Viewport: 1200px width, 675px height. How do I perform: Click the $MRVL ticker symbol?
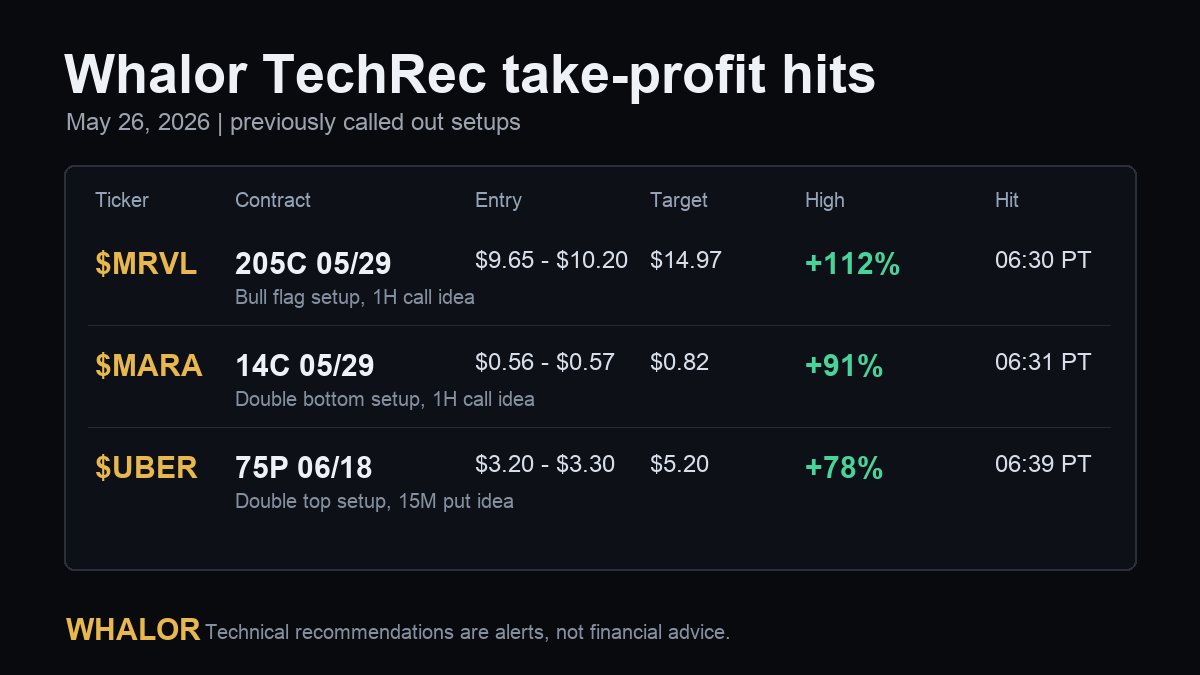[x=146, y=264]
